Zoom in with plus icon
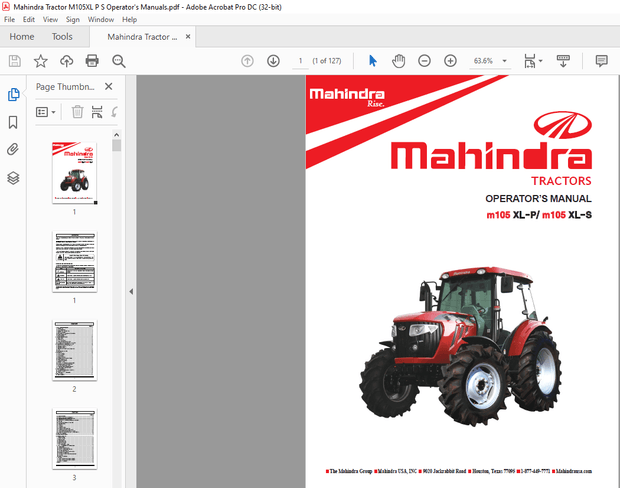Screen dimensions: 620x488 450,61
